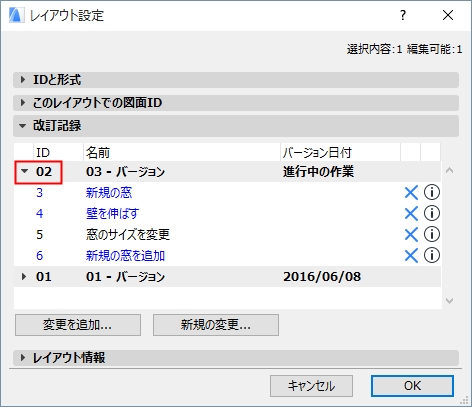
Task: Select the 新規の窓を追加 change name
Action: click(x=125, y=256)
